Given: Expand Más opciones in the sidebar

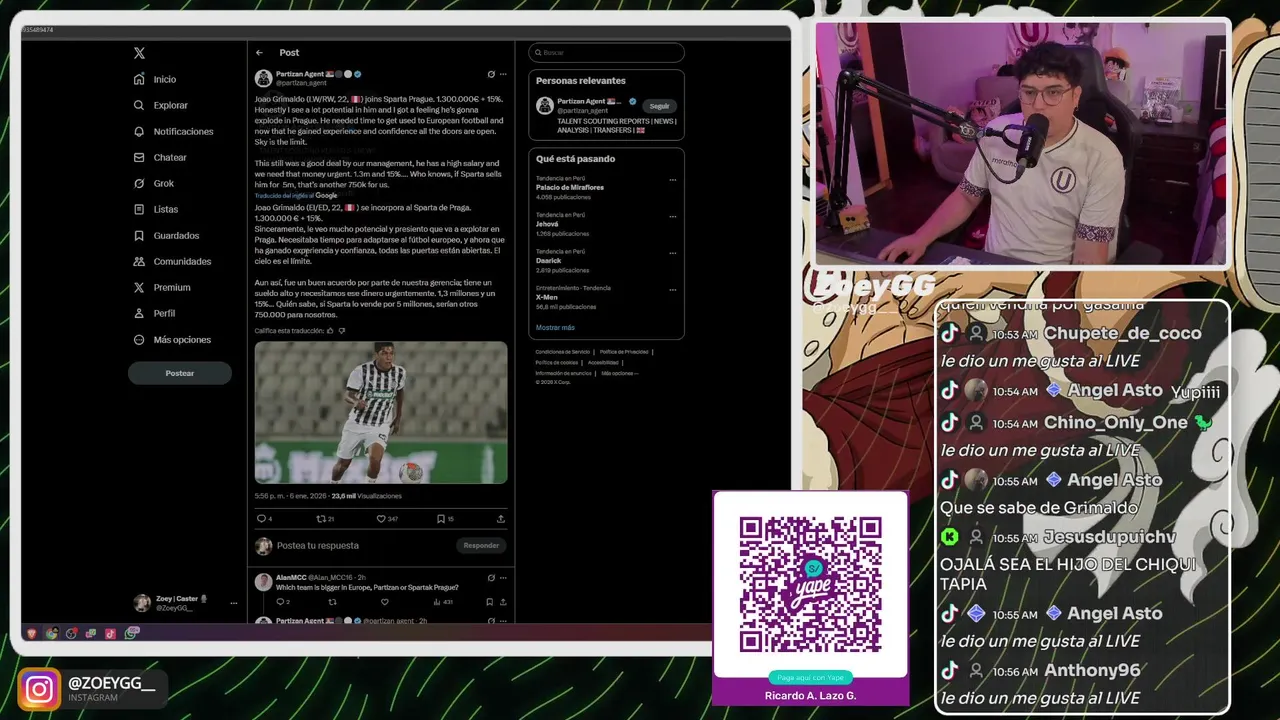Looking at the screenshot, I should coord(172,339).
